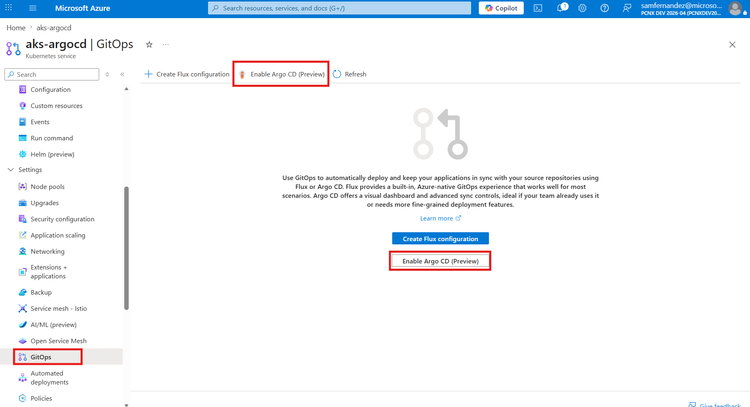Open Automated deployments menu item
Screen dimensions: 750x407
click(x=49, y=378)
